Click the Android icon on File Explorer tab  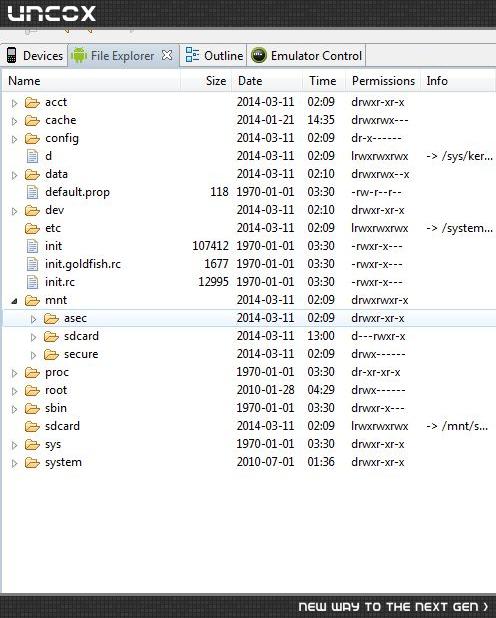click(78, 56)
